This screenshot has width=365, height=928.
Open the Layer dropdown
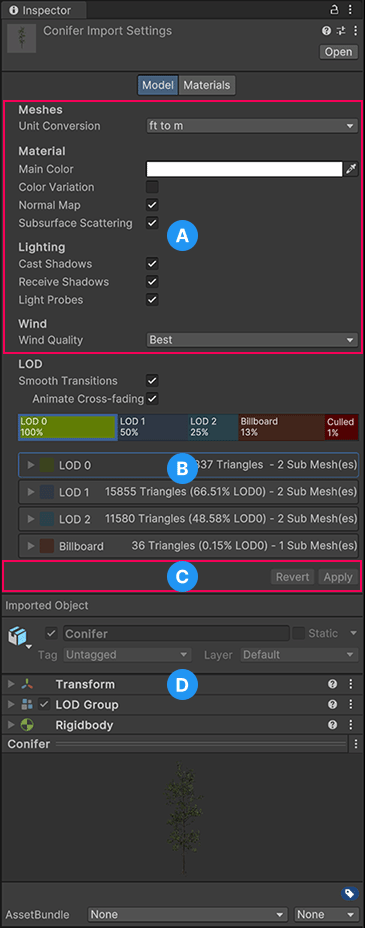tap(299, 655)
